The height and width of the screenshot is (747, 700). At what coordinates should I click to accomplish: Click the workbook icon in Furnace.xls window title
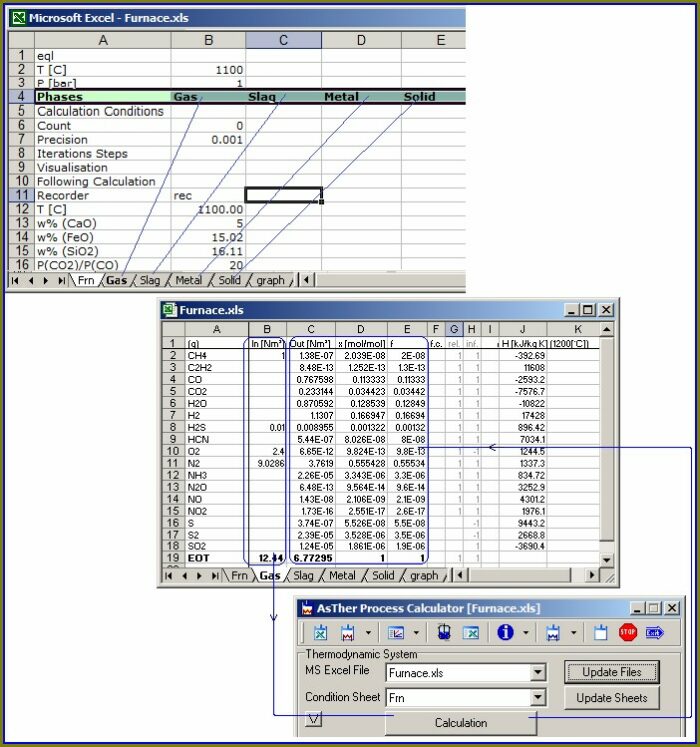tap(169, 310)
